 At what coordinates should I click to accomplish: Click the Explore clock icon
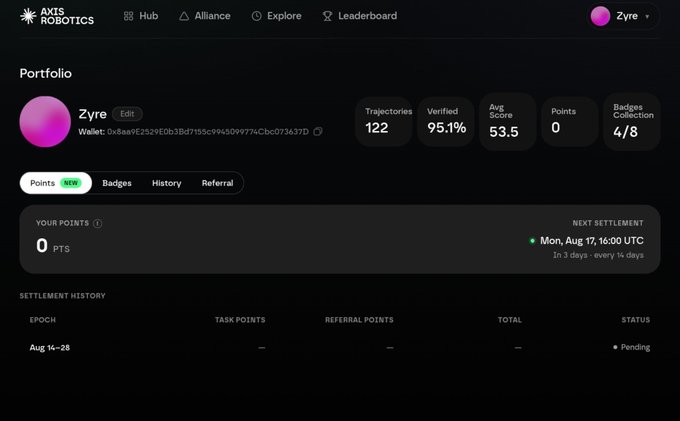point(257,16)
